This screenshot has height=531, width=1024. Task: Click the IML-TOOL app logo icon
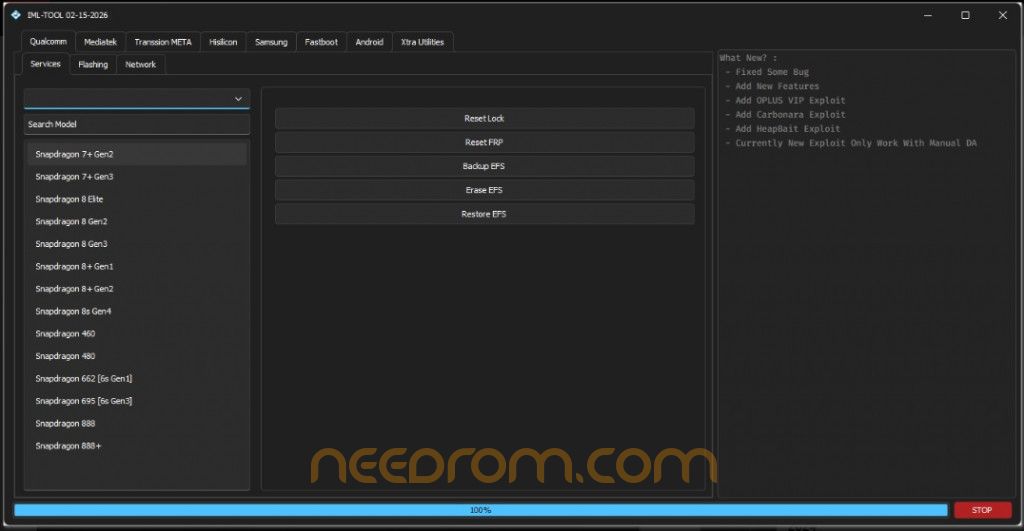[16, 15]
